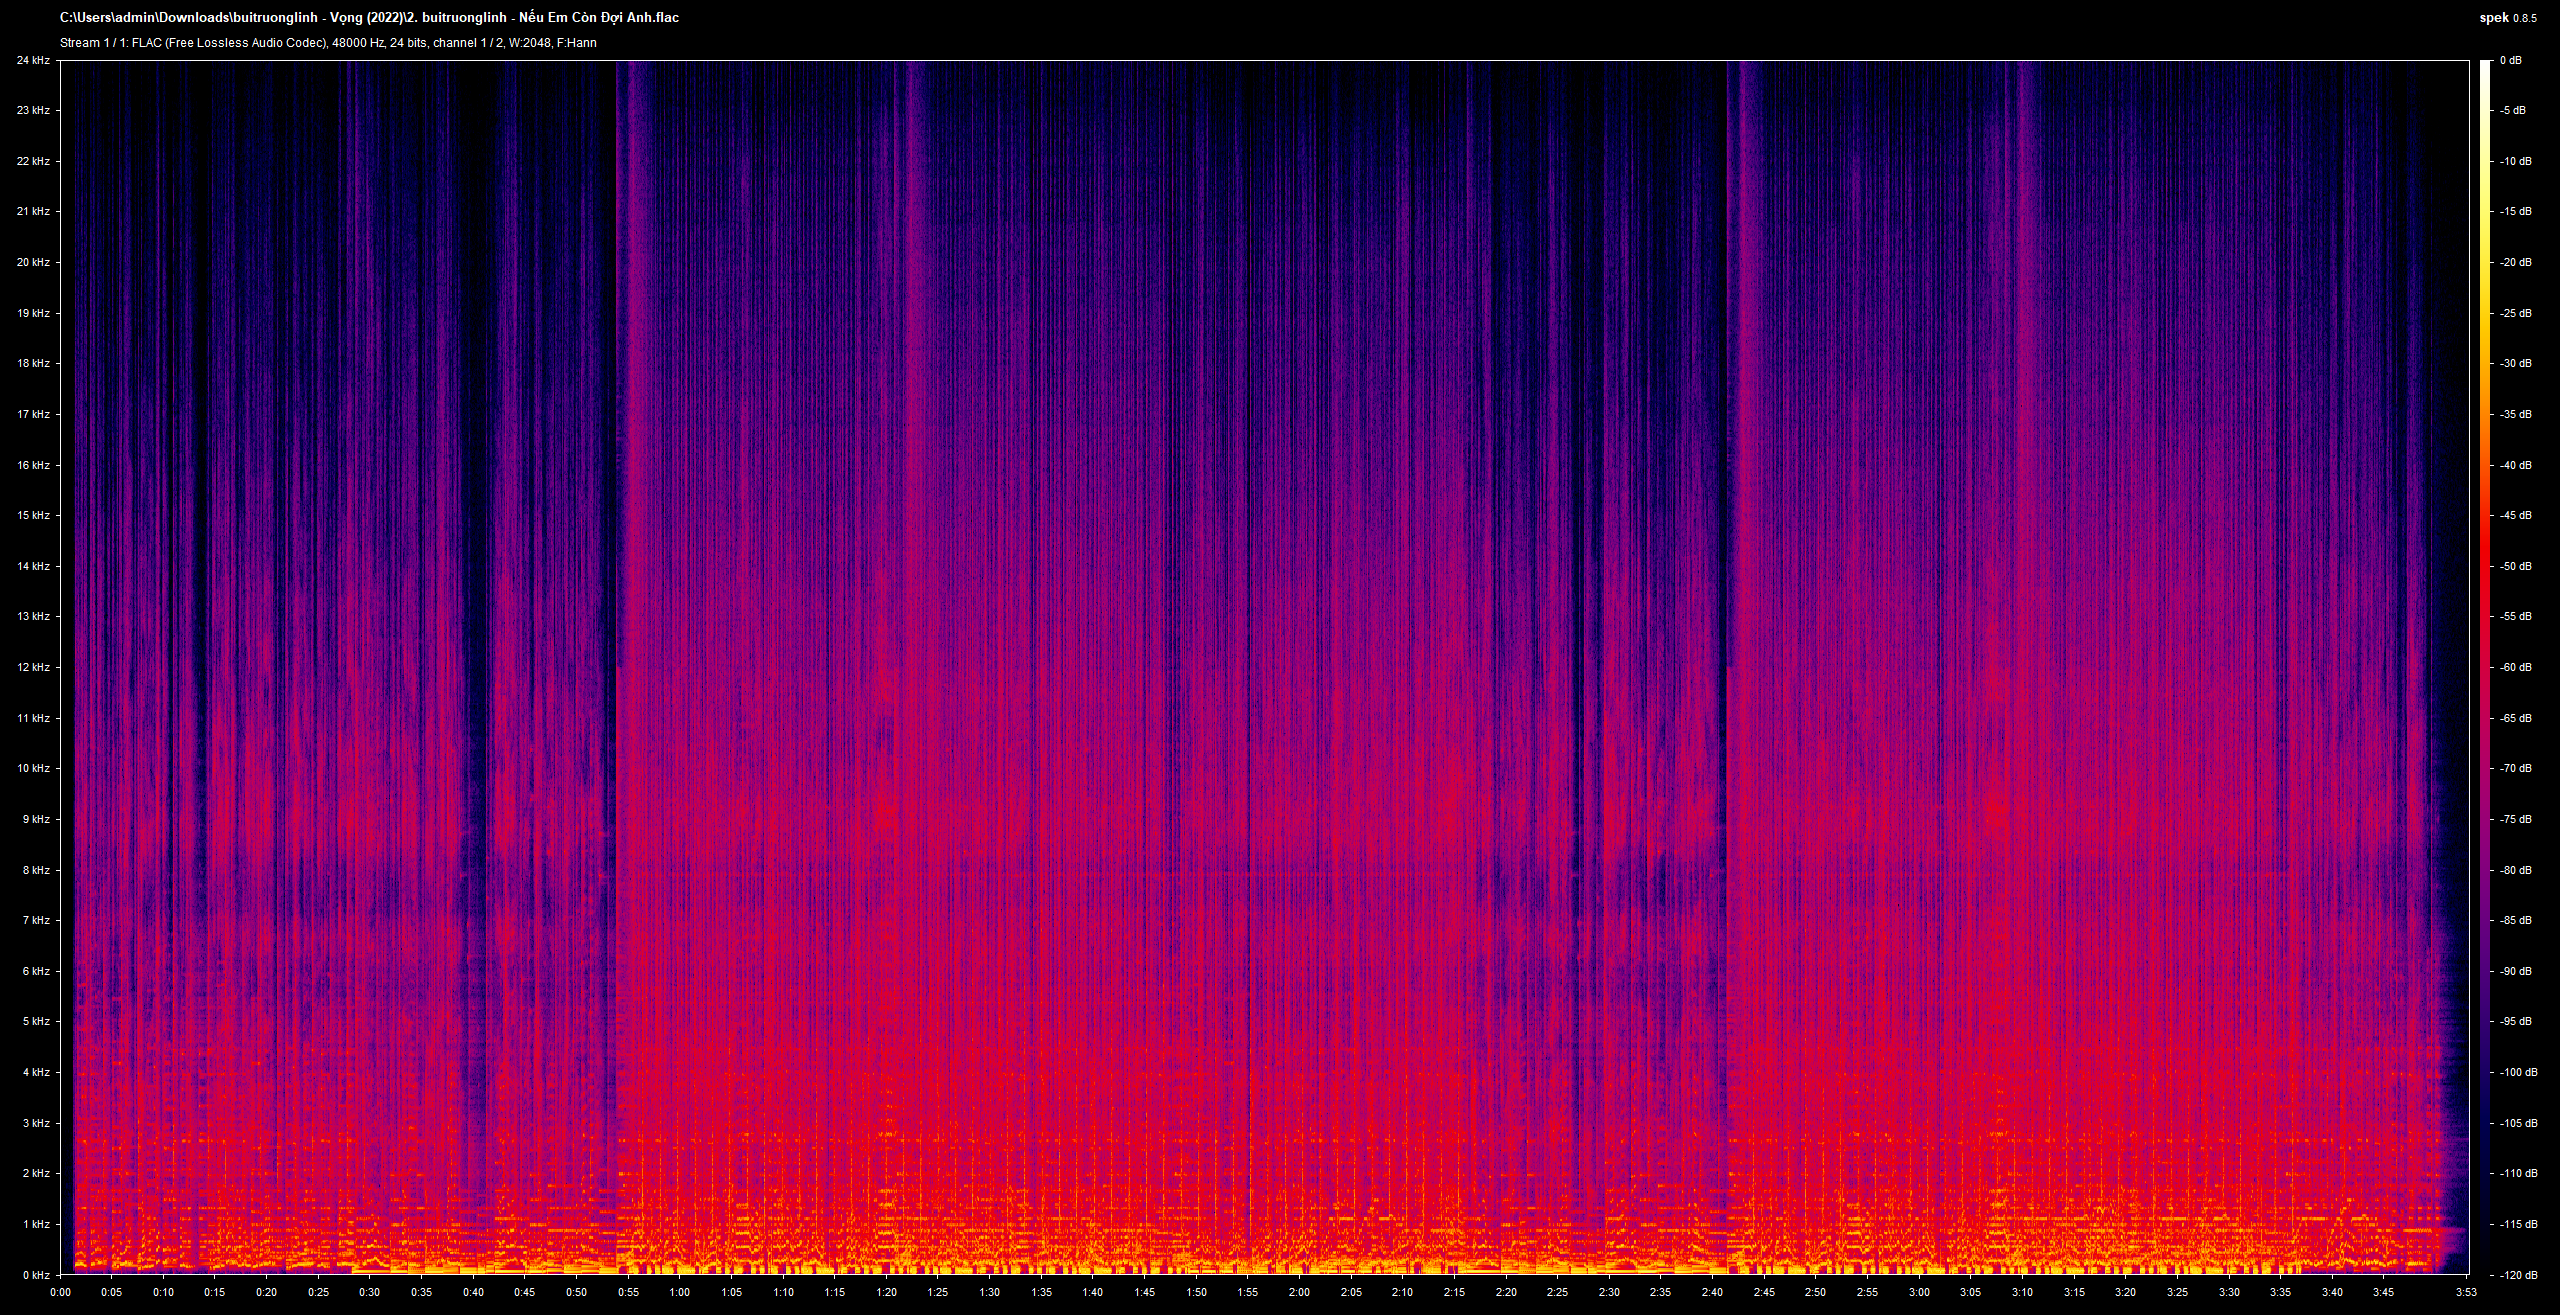Select the 16 kHz frequency axis label
Viewport: 2560px width, 1315px height.
point(33,465)
